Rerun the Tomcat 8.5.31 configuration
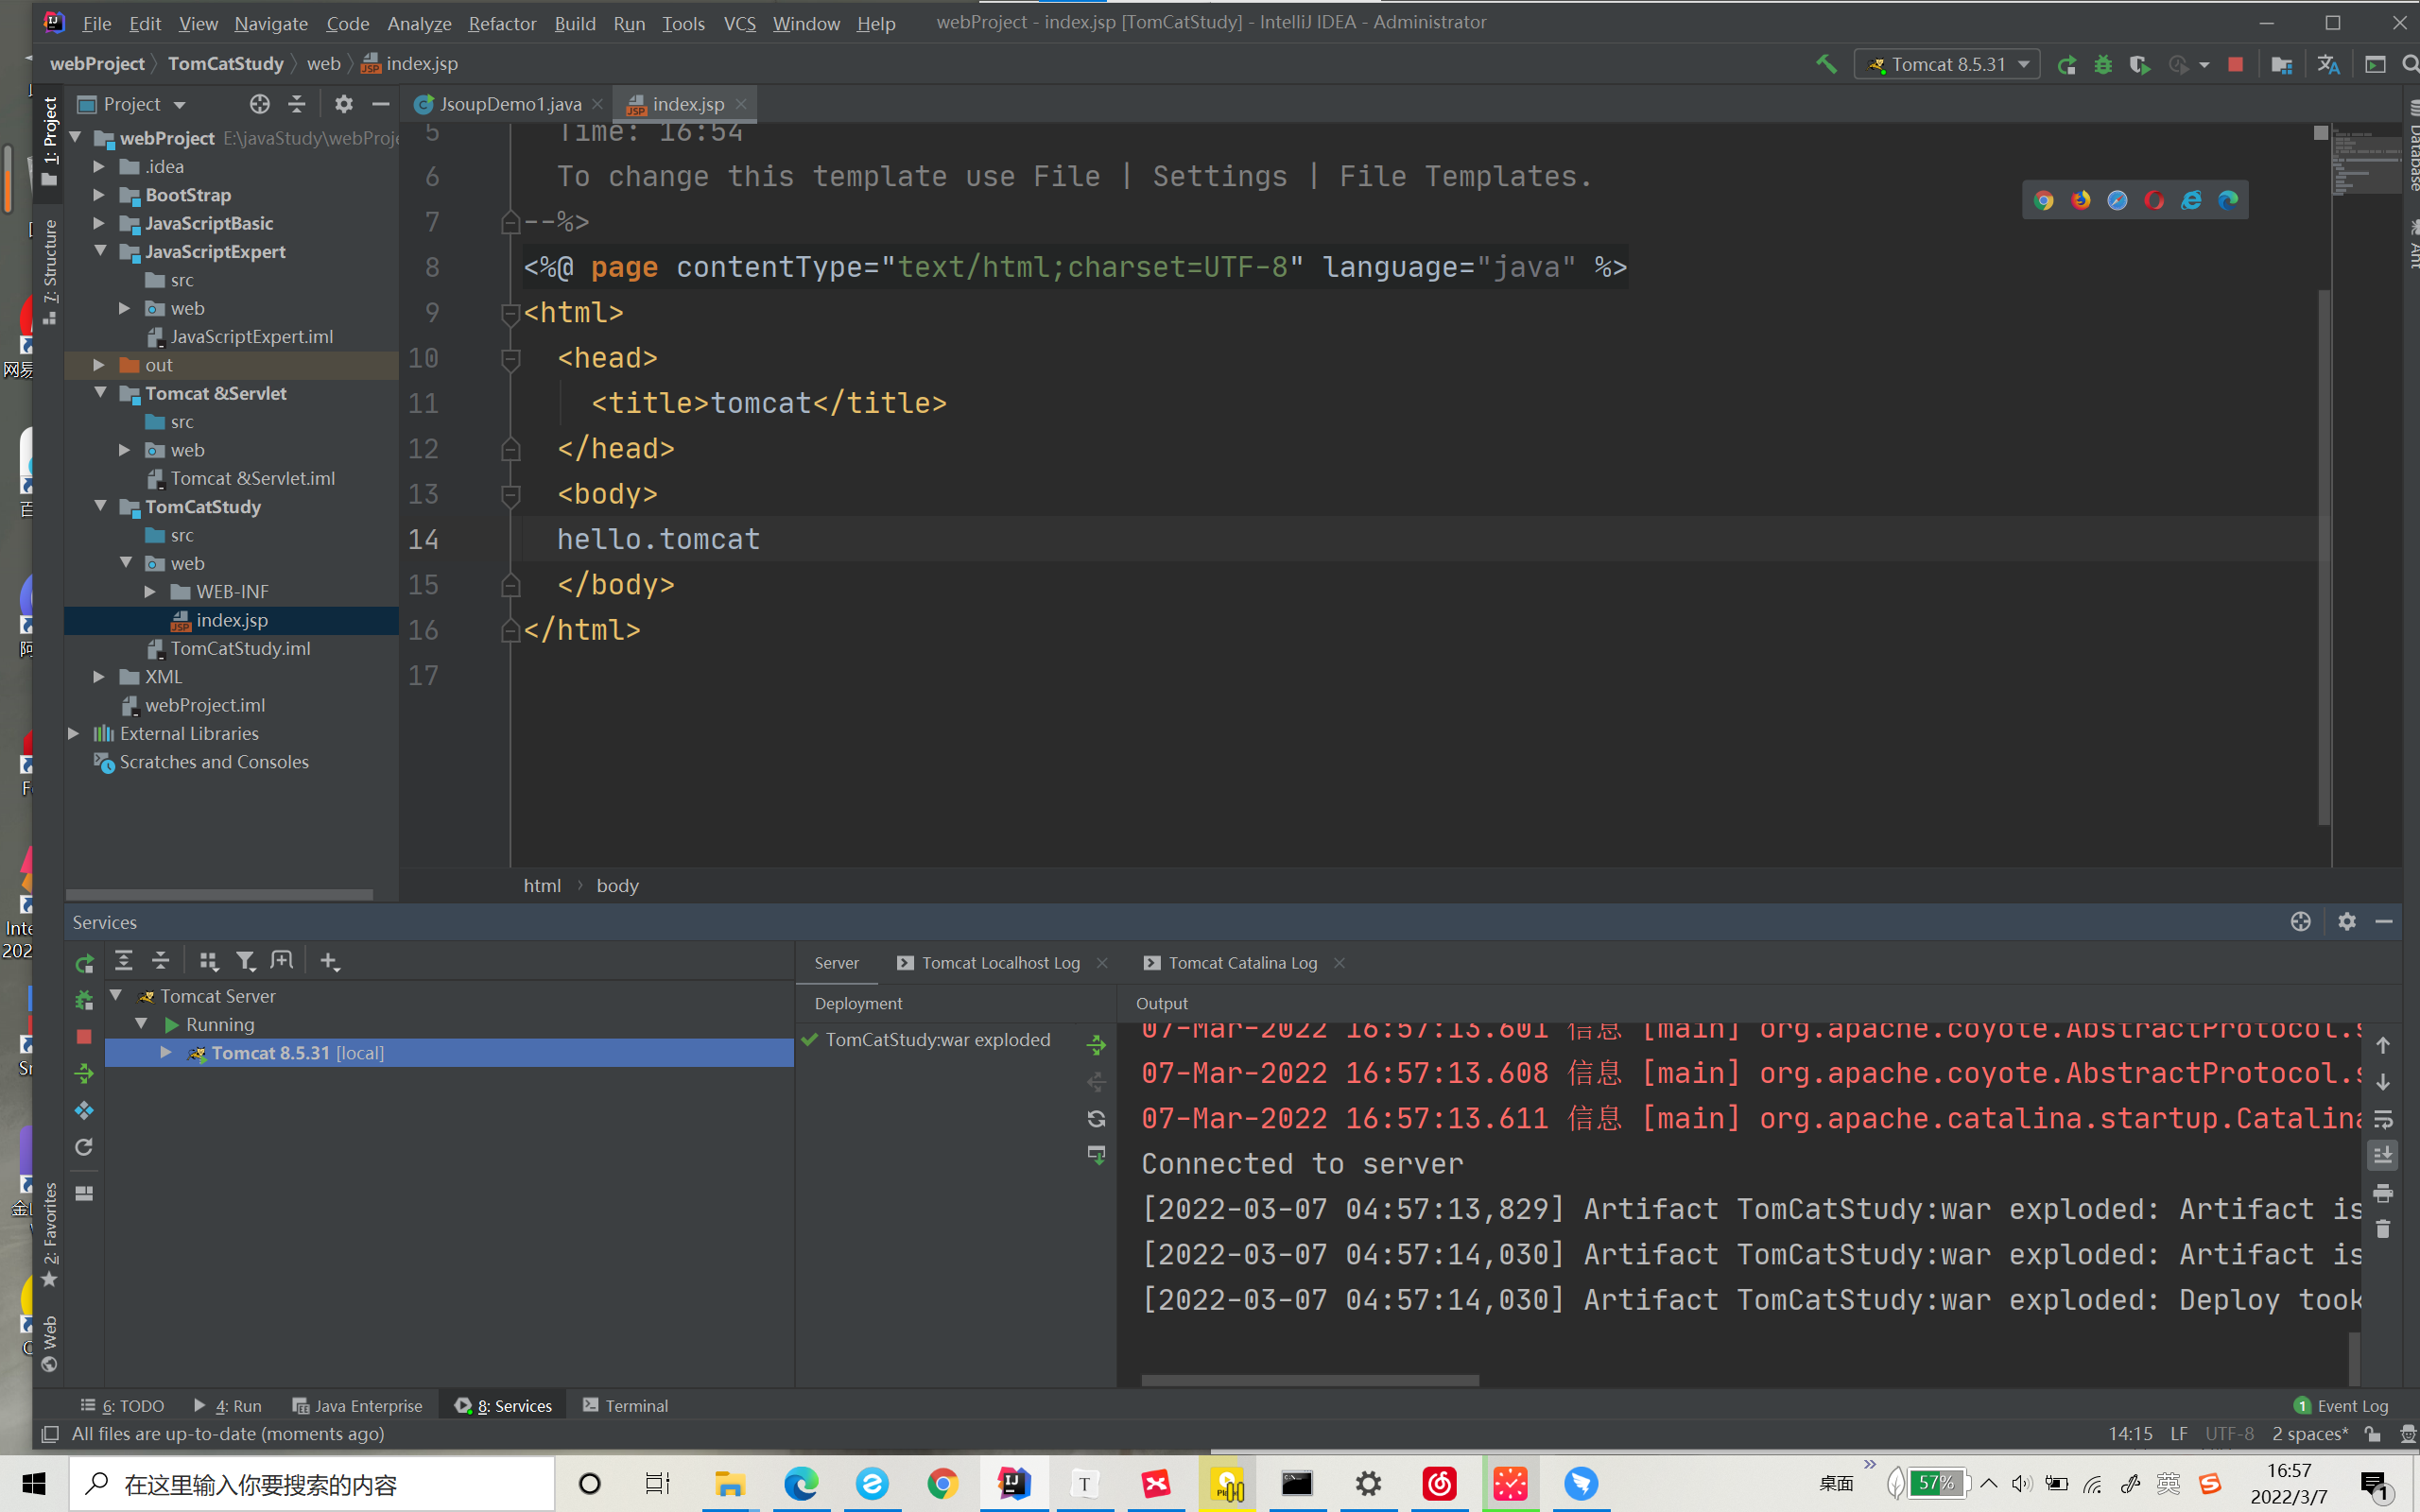Viewport: 2420px width, 1512px height. (x=2067, y=65)
